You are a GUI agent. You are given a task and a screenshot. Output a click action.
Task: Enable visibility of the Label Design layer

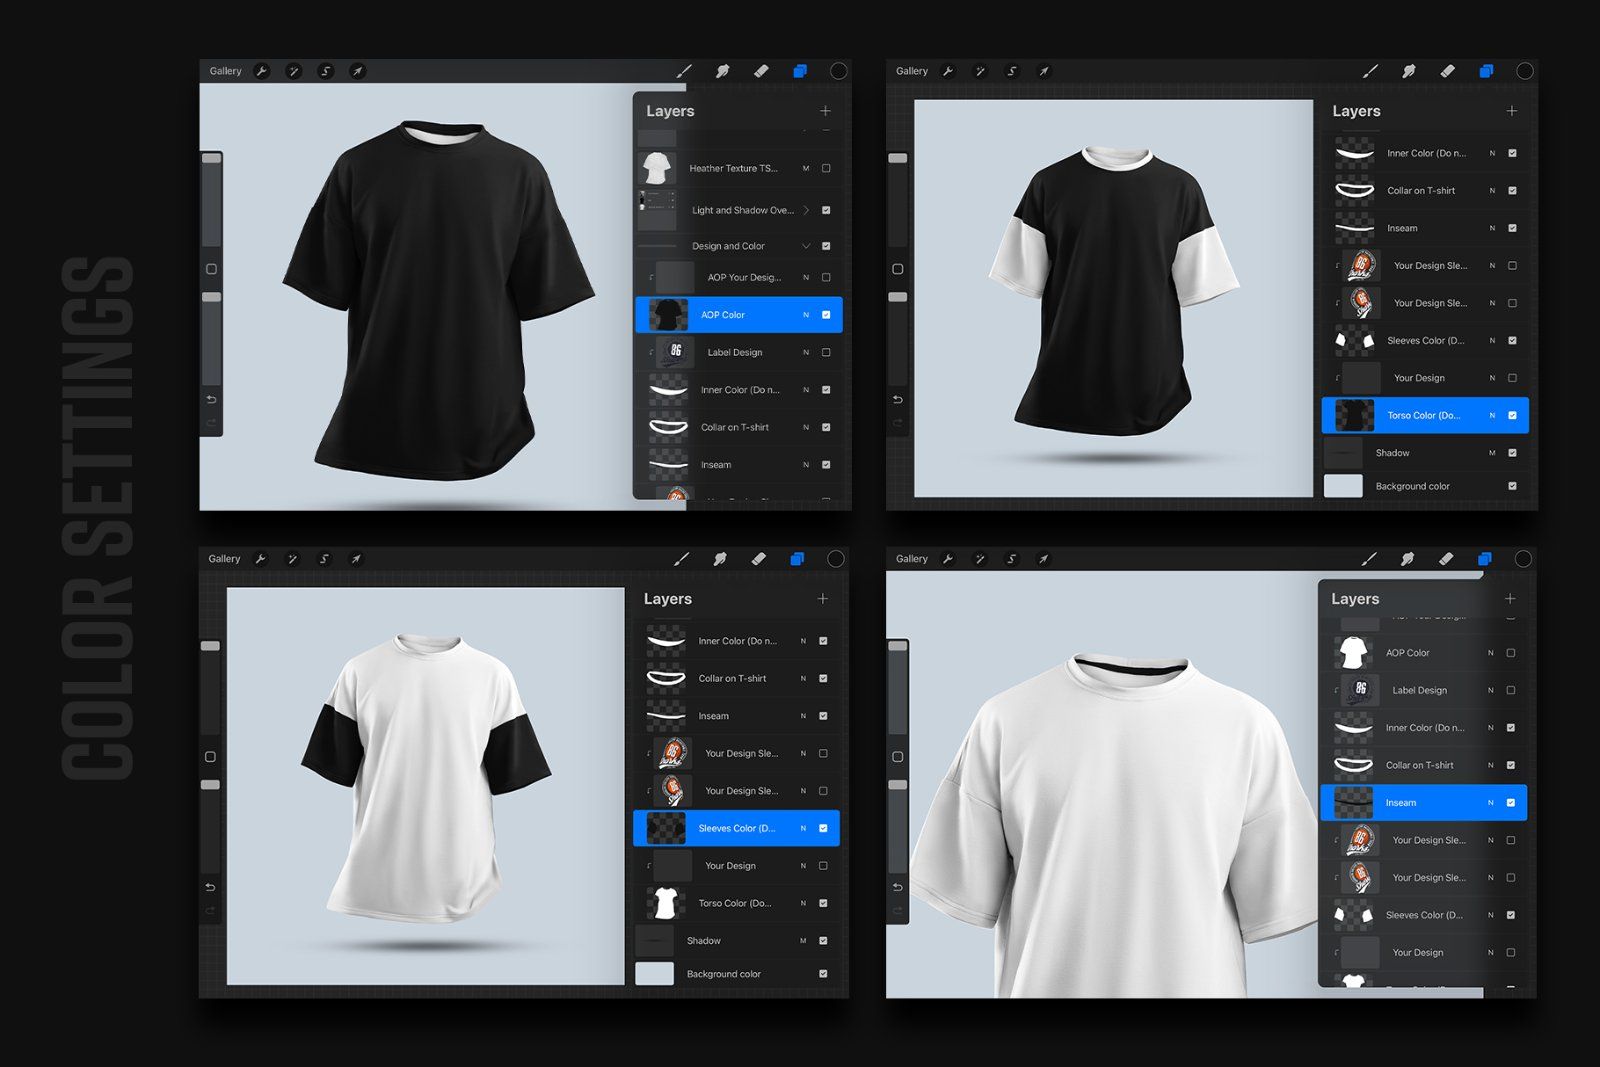pyautogui.click(x=826, y=352)
